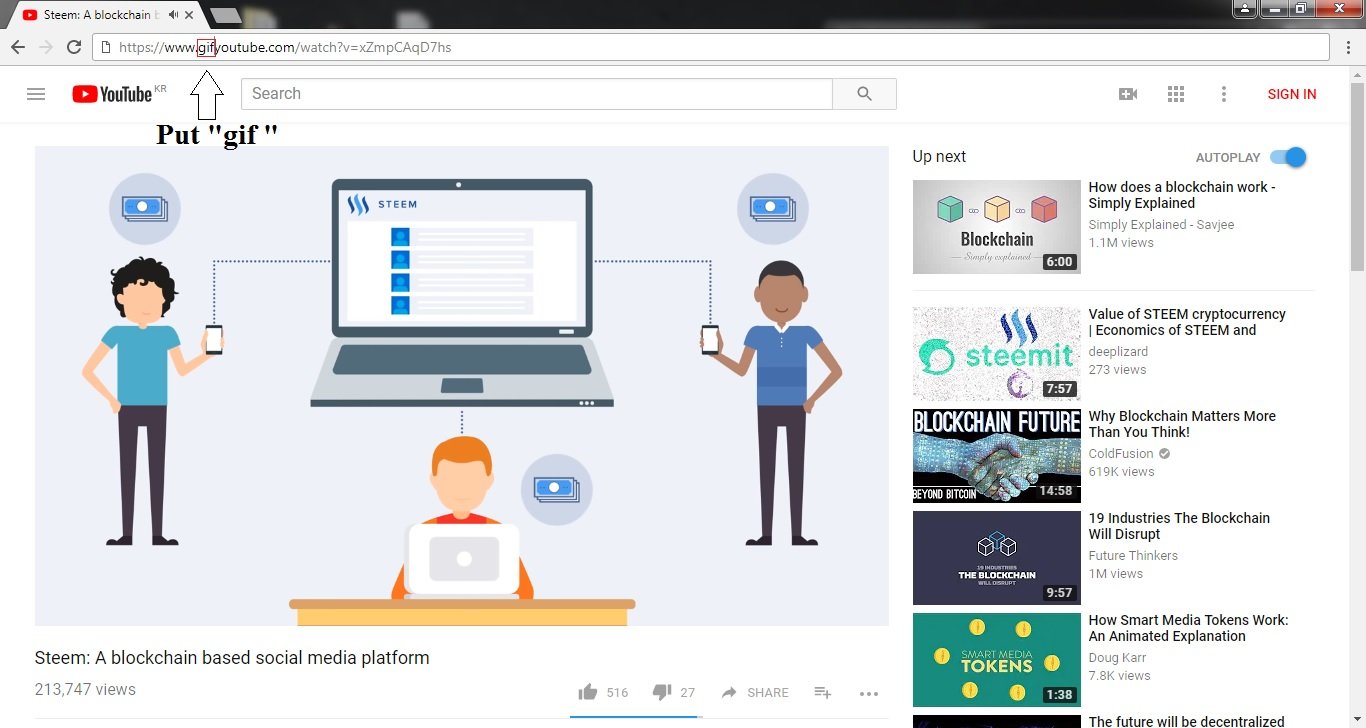Click into the Search input field

(x=537, y=94)
